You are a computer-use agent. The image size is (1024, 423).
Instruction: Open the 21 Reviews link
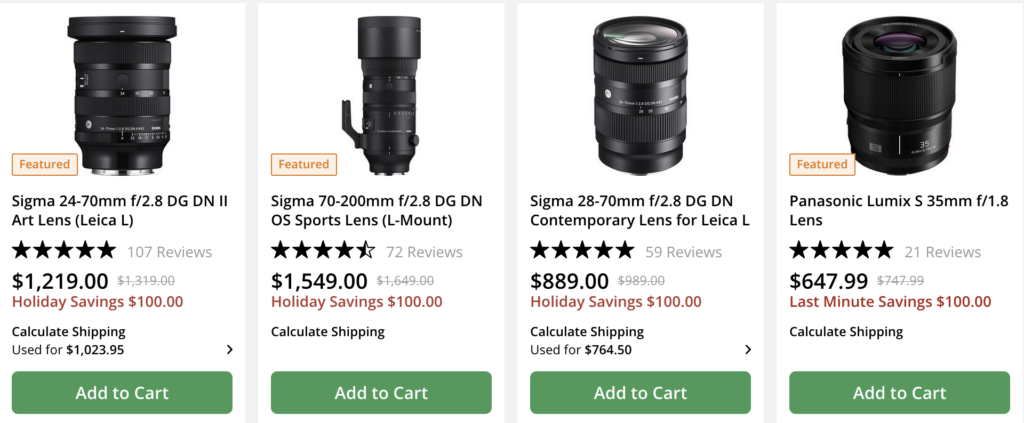click(x=943, y=252)
